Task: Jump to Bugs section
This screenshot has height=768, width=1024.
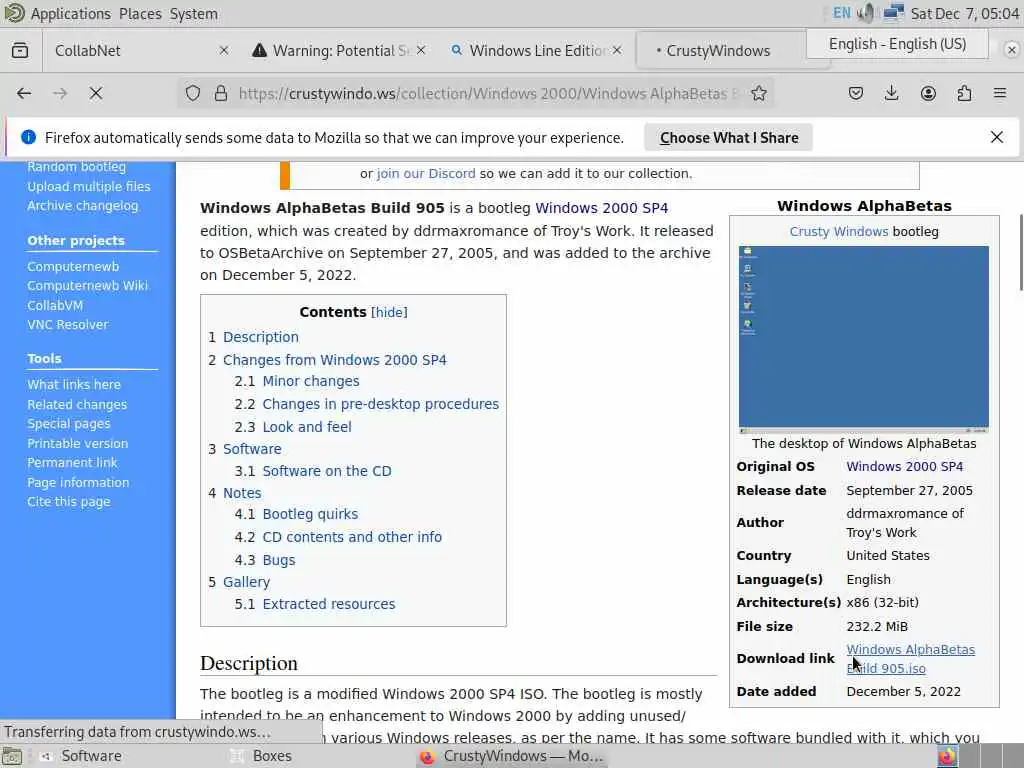Action: coord(279,560)
